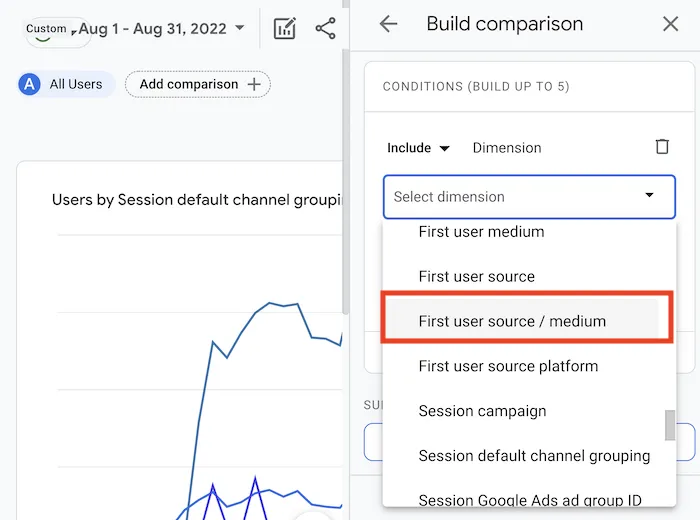Click the back arrow in Build comparison
The image size is (700, 520).
coord(388,24)
